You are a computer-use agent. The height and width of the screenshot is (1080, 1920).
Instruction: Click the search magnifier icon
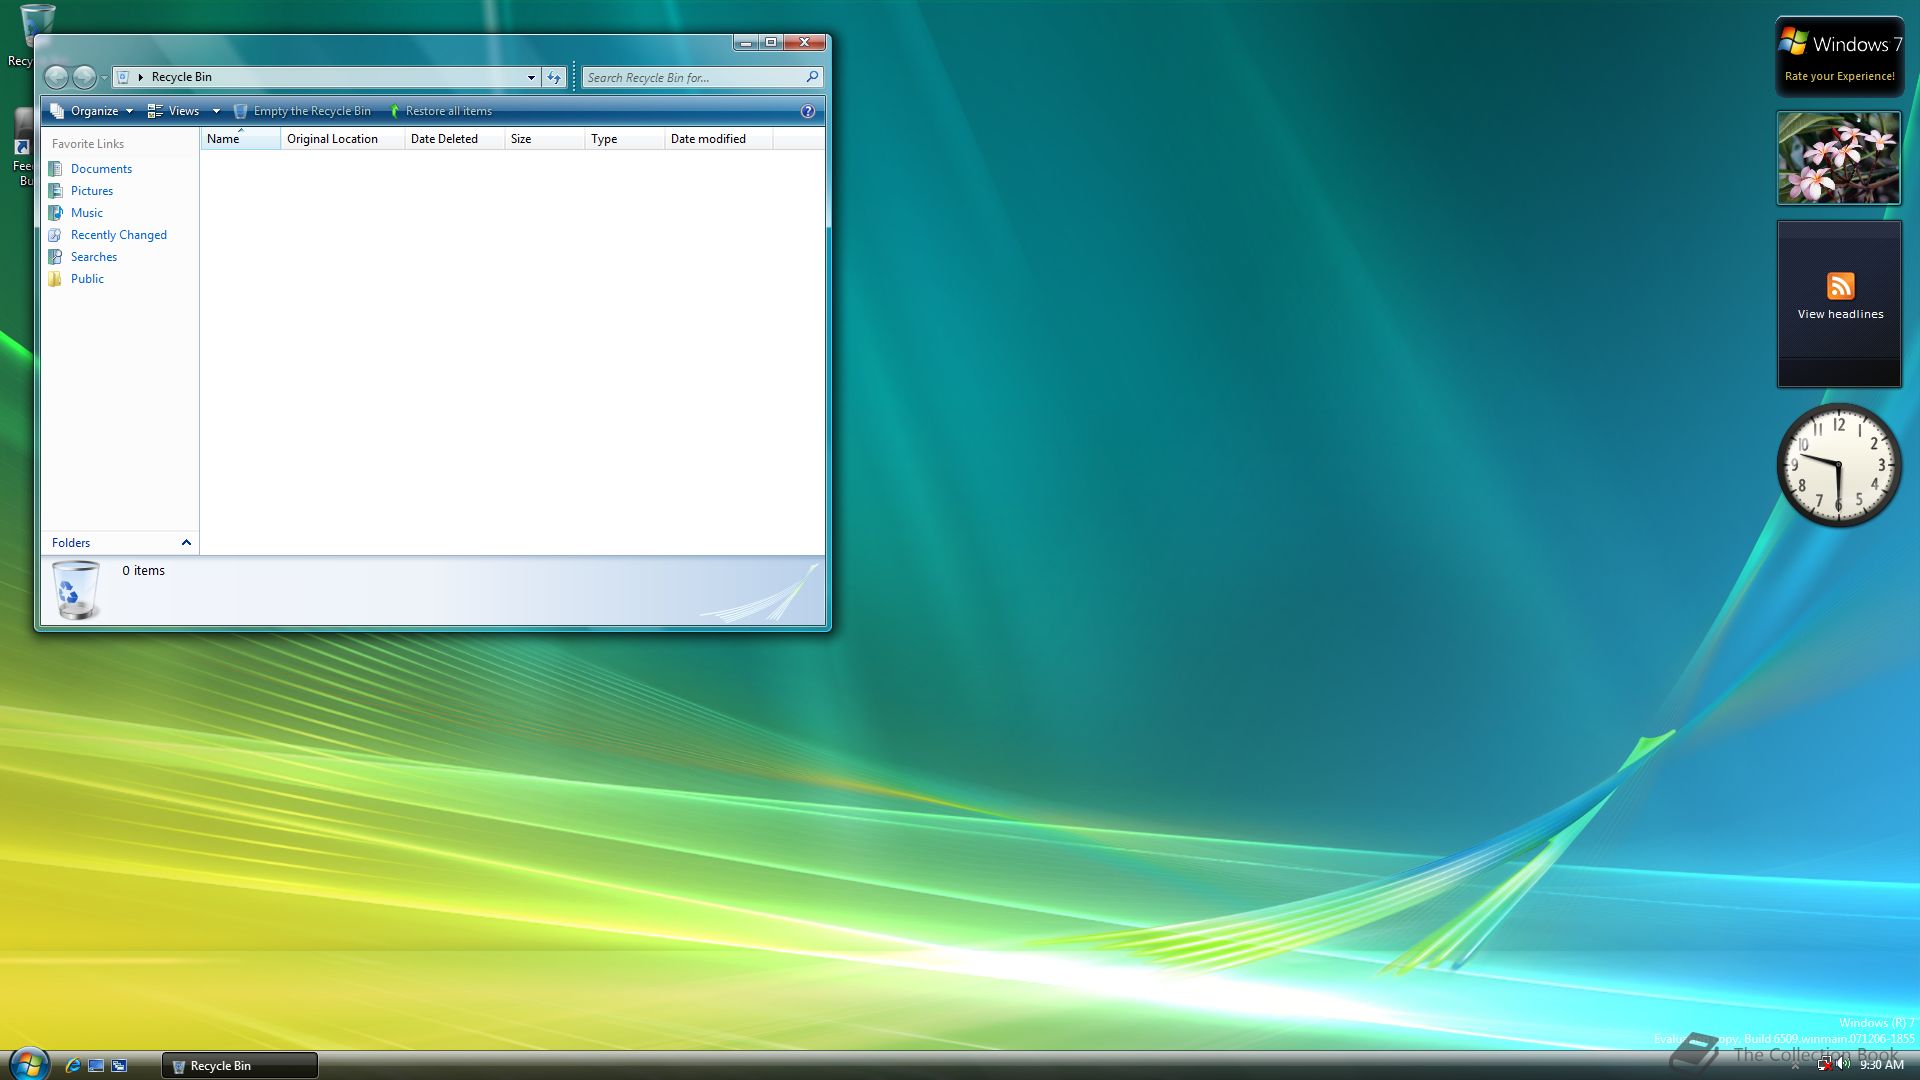pos(812,77)
